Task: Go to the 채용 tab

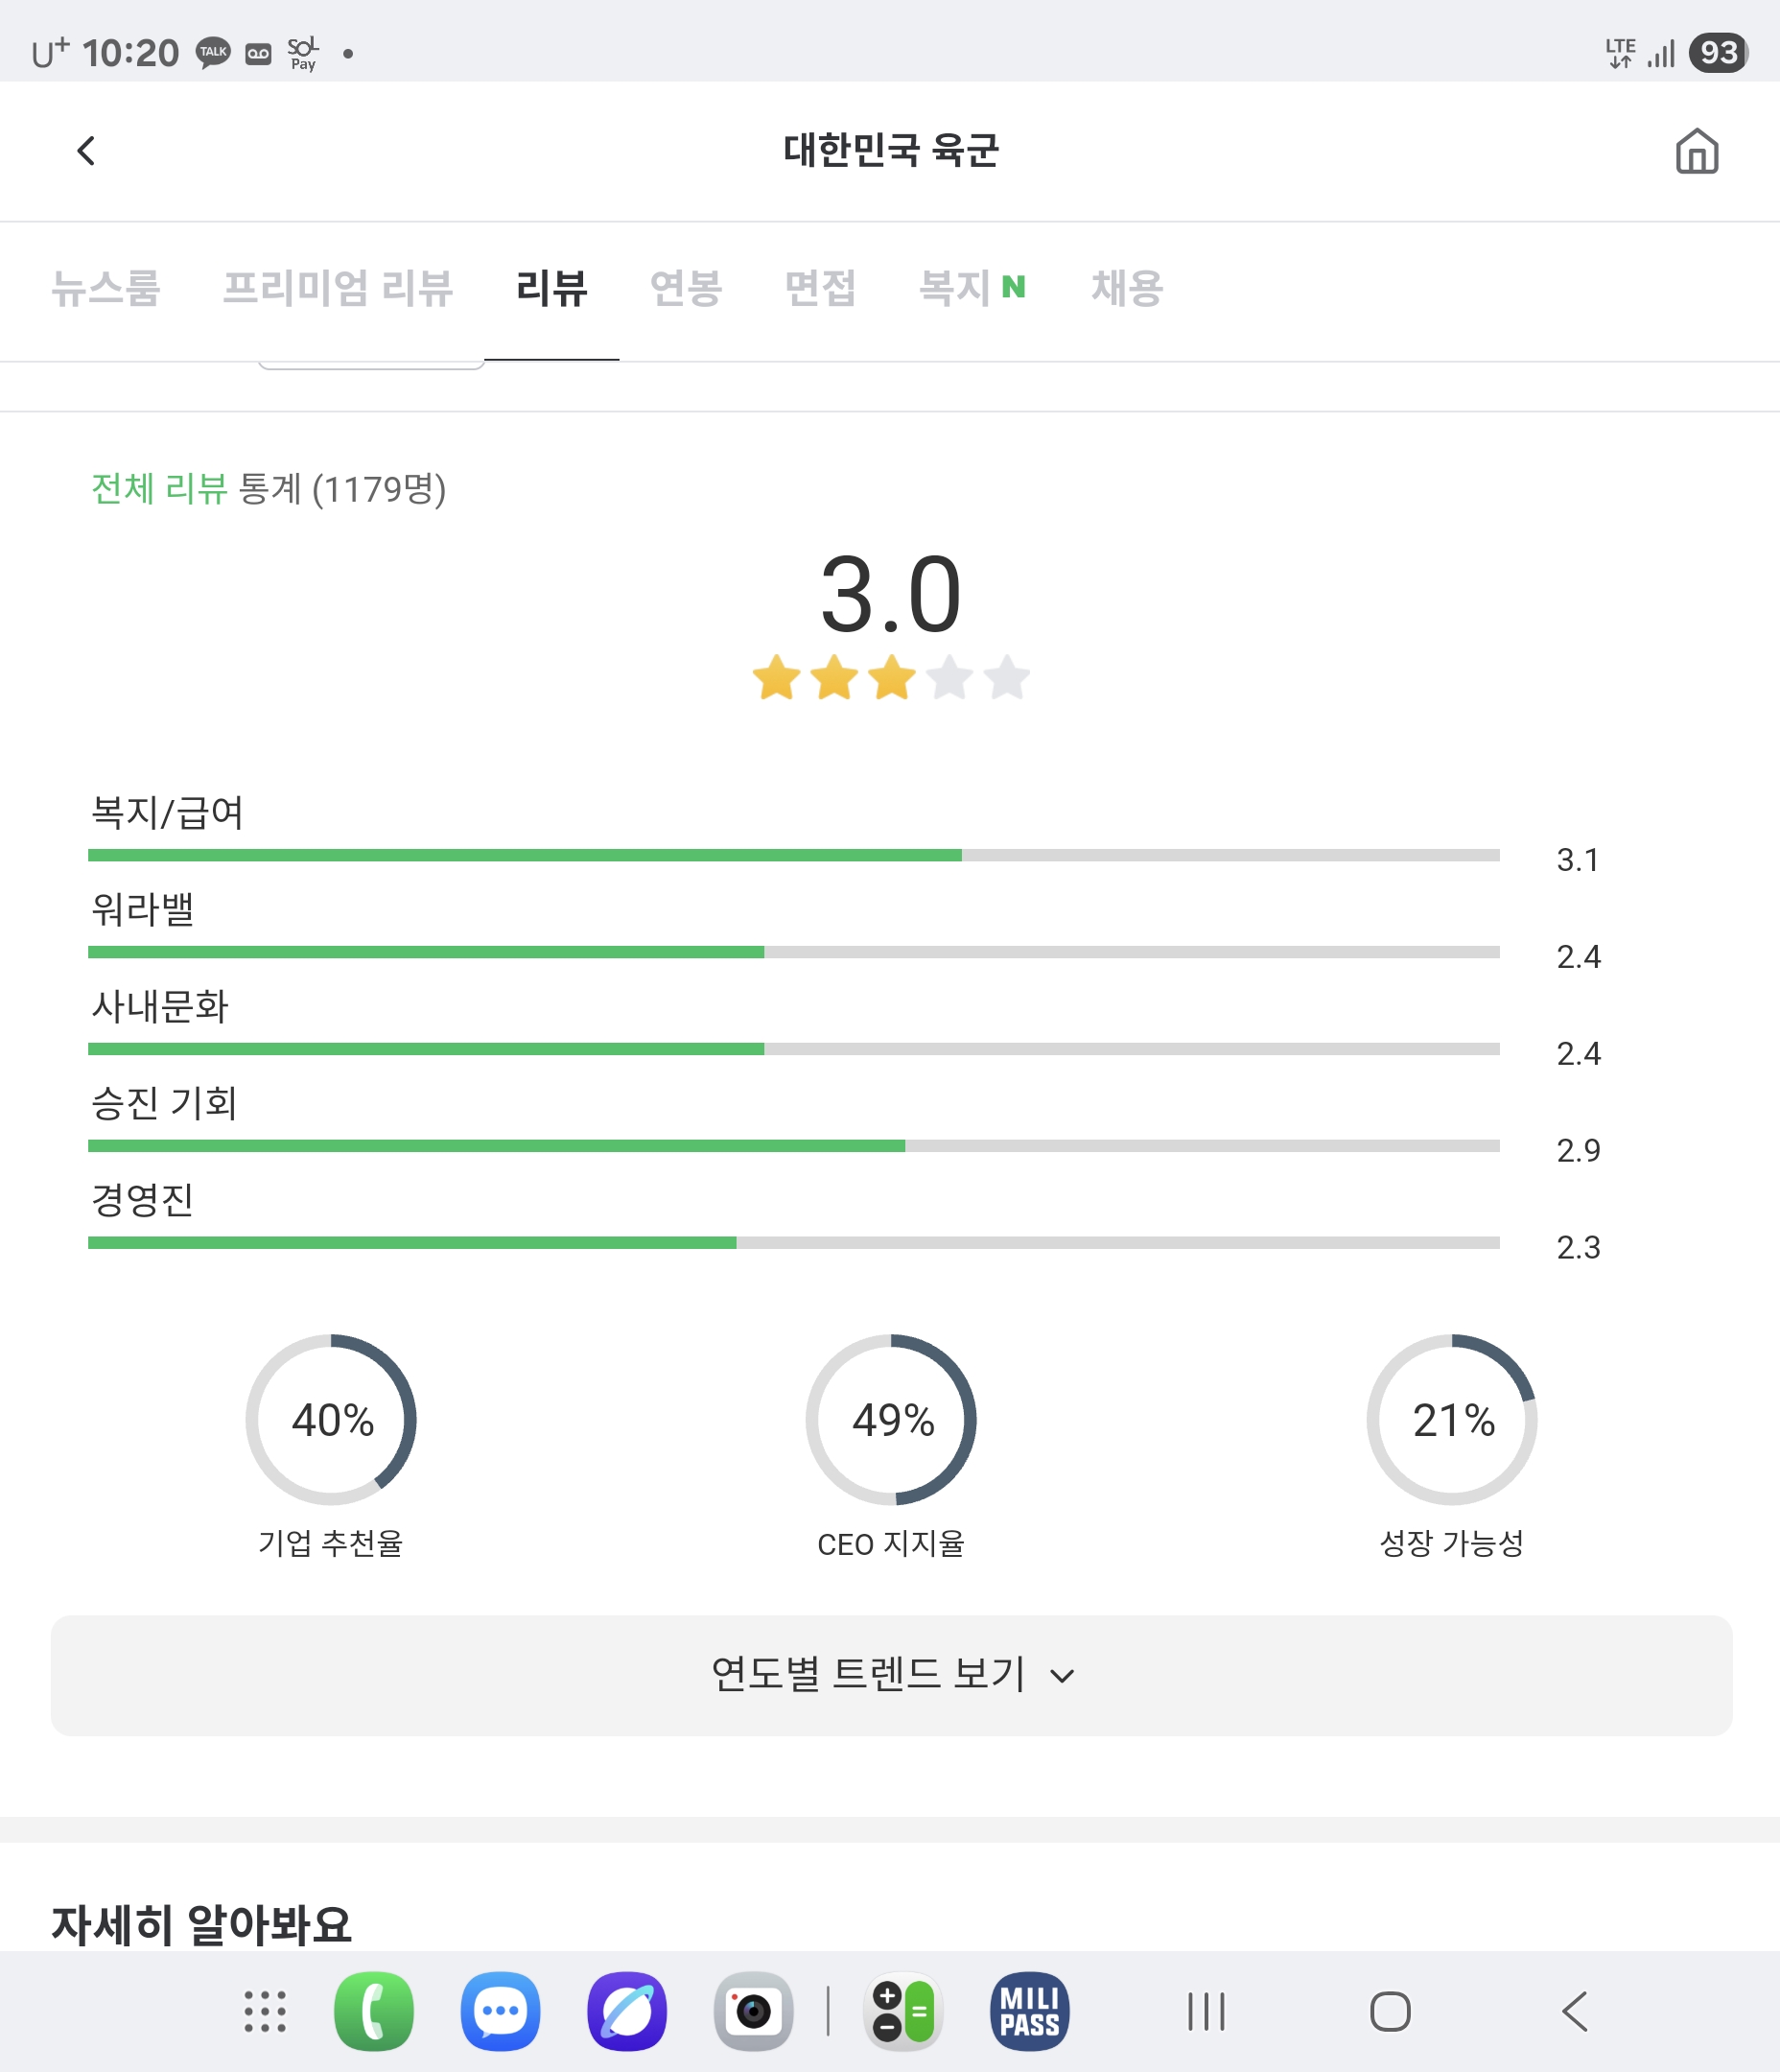Action: pos(1127,288)
